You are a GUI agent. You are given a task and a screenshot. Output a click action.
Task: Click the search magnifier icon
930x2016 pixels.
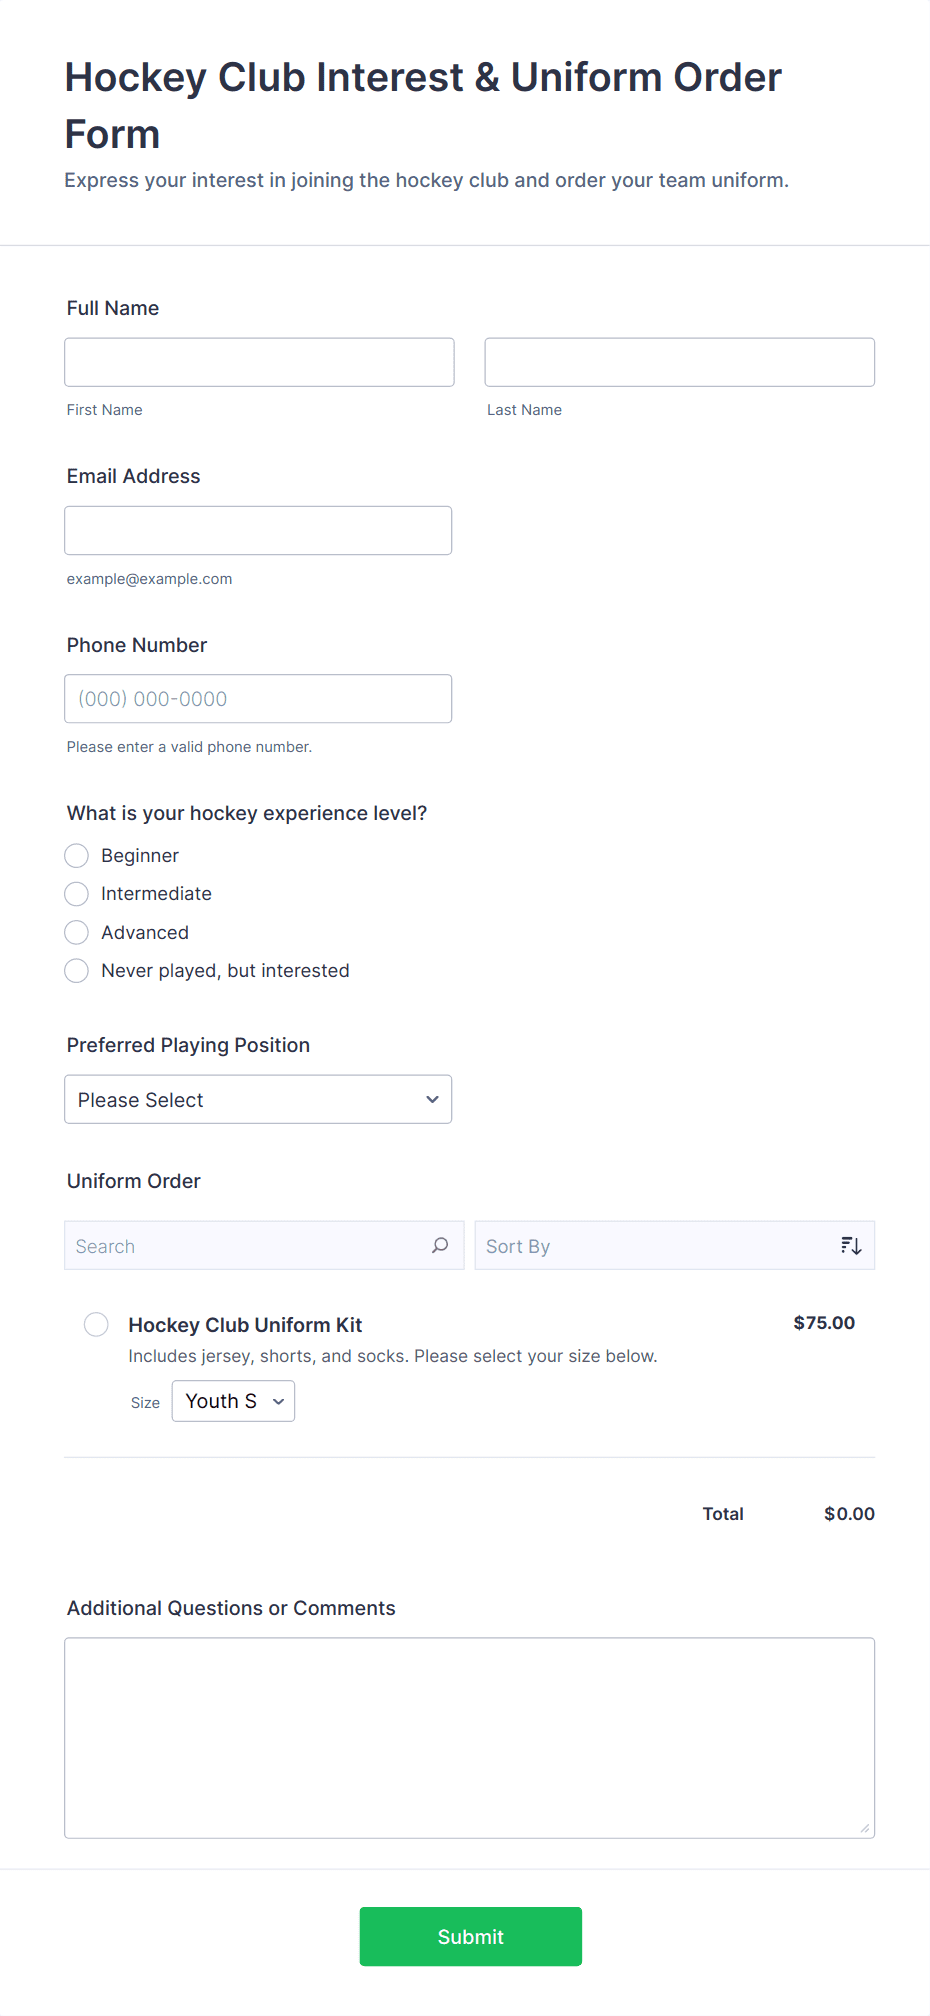pyautogui.click(x=439, y=1245)
